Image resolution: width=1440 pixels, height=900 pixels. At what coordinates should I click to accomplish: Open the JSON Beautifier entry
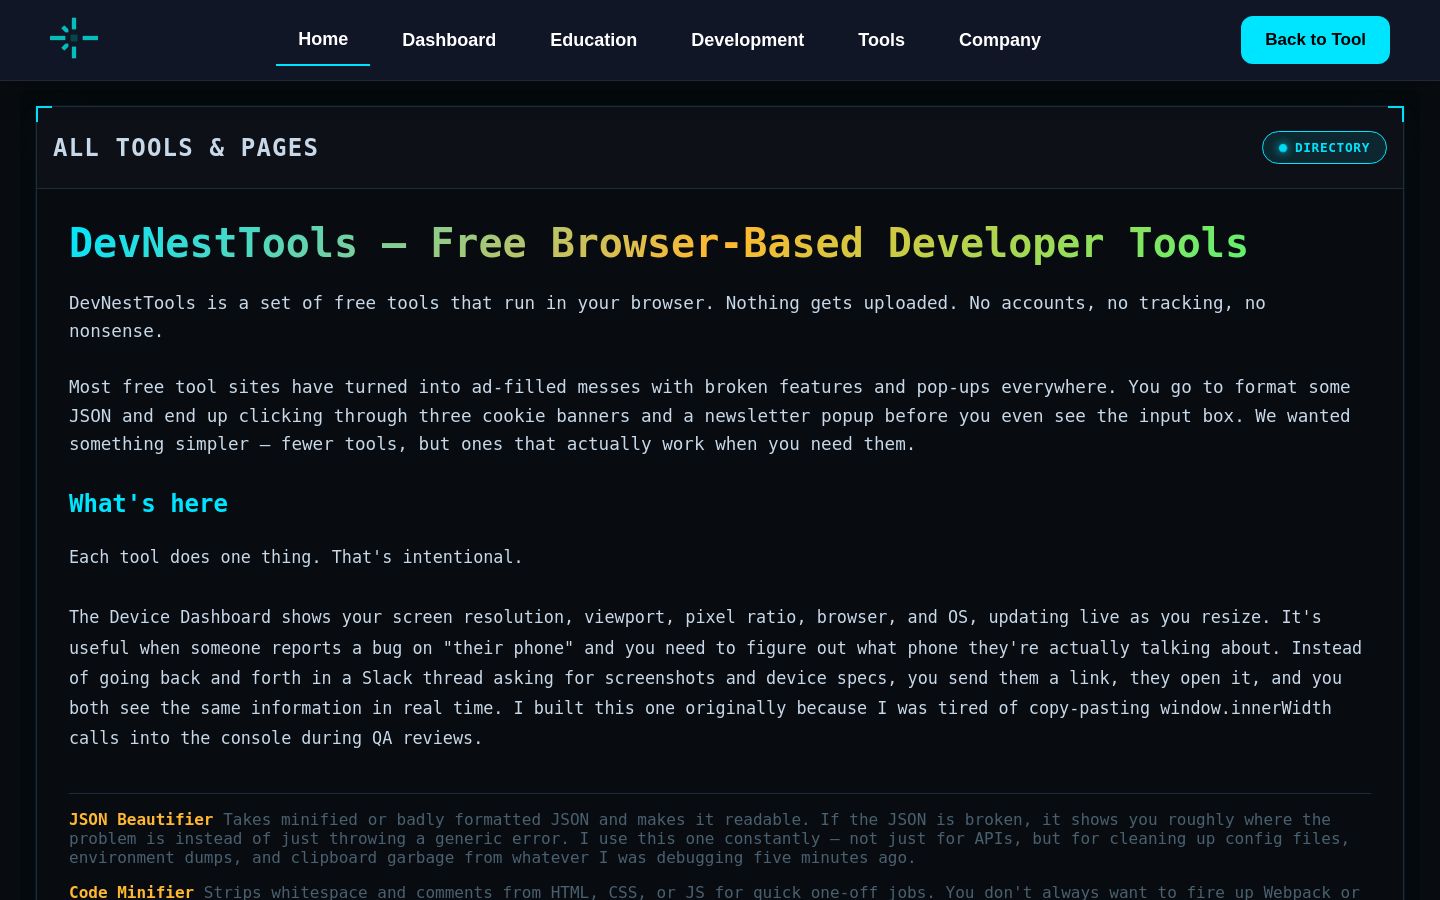click(x=141, y=819)
